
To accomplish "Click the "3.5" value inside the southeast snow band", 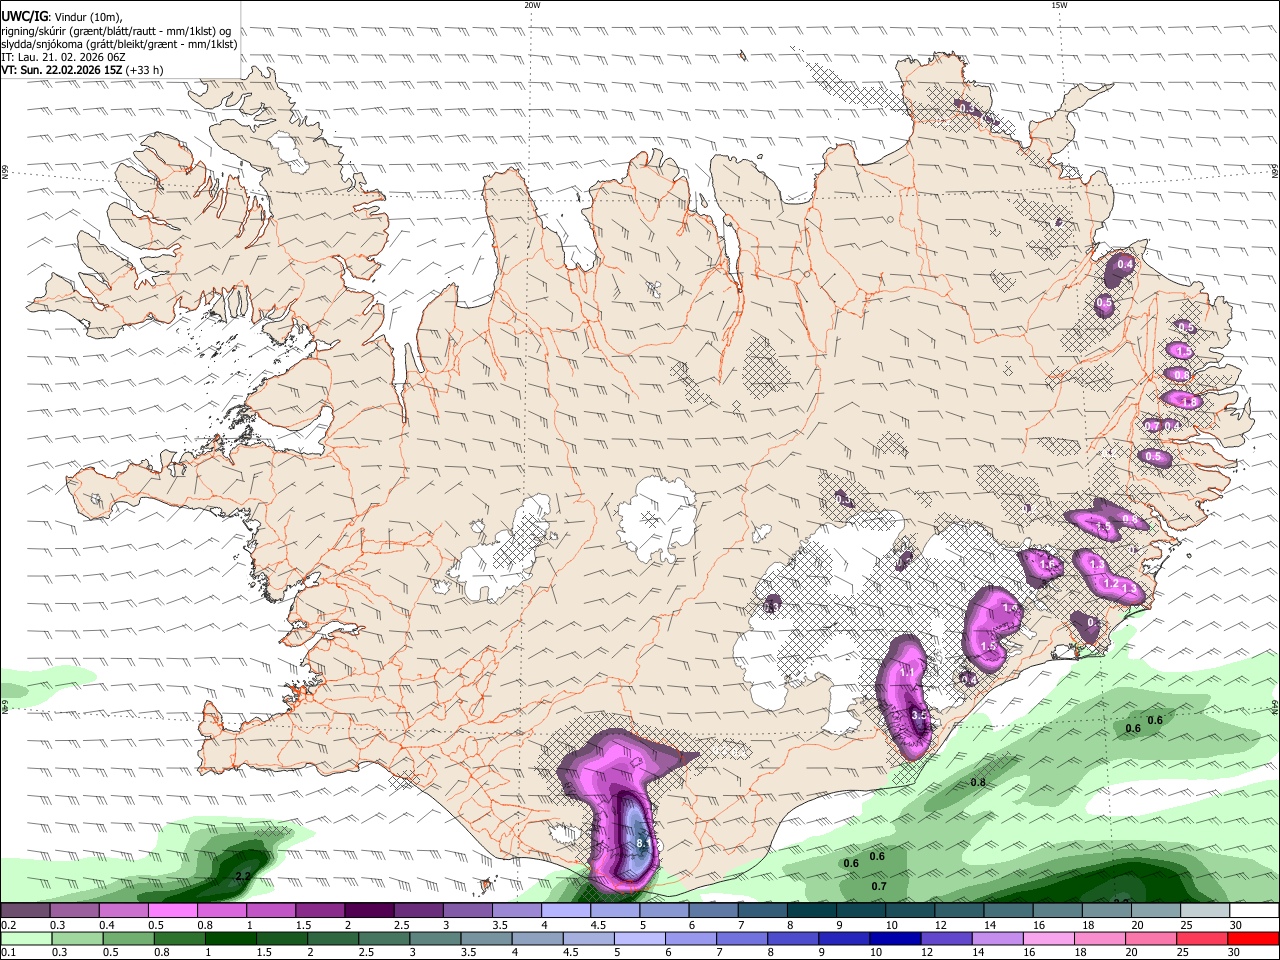I will pos(920,716).
